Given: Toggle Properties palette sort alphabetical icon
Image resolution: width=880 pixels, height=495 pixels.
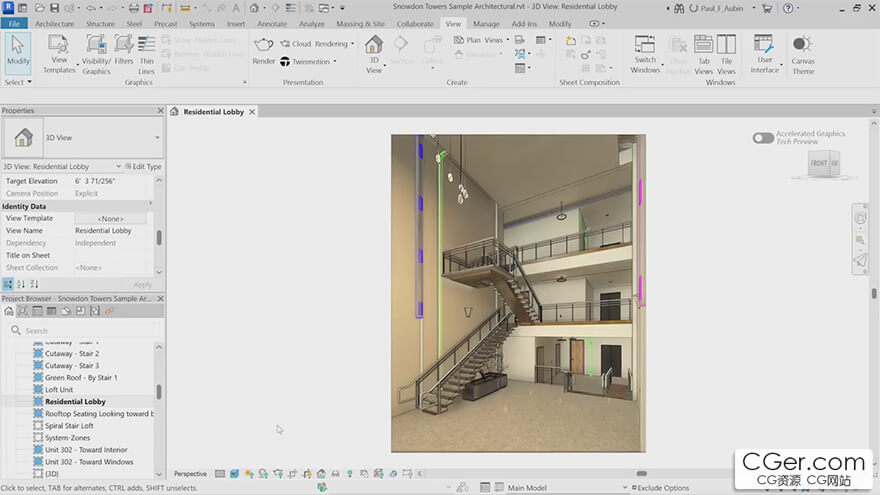Looking at the screenshot, I should [x=21, y=285].
